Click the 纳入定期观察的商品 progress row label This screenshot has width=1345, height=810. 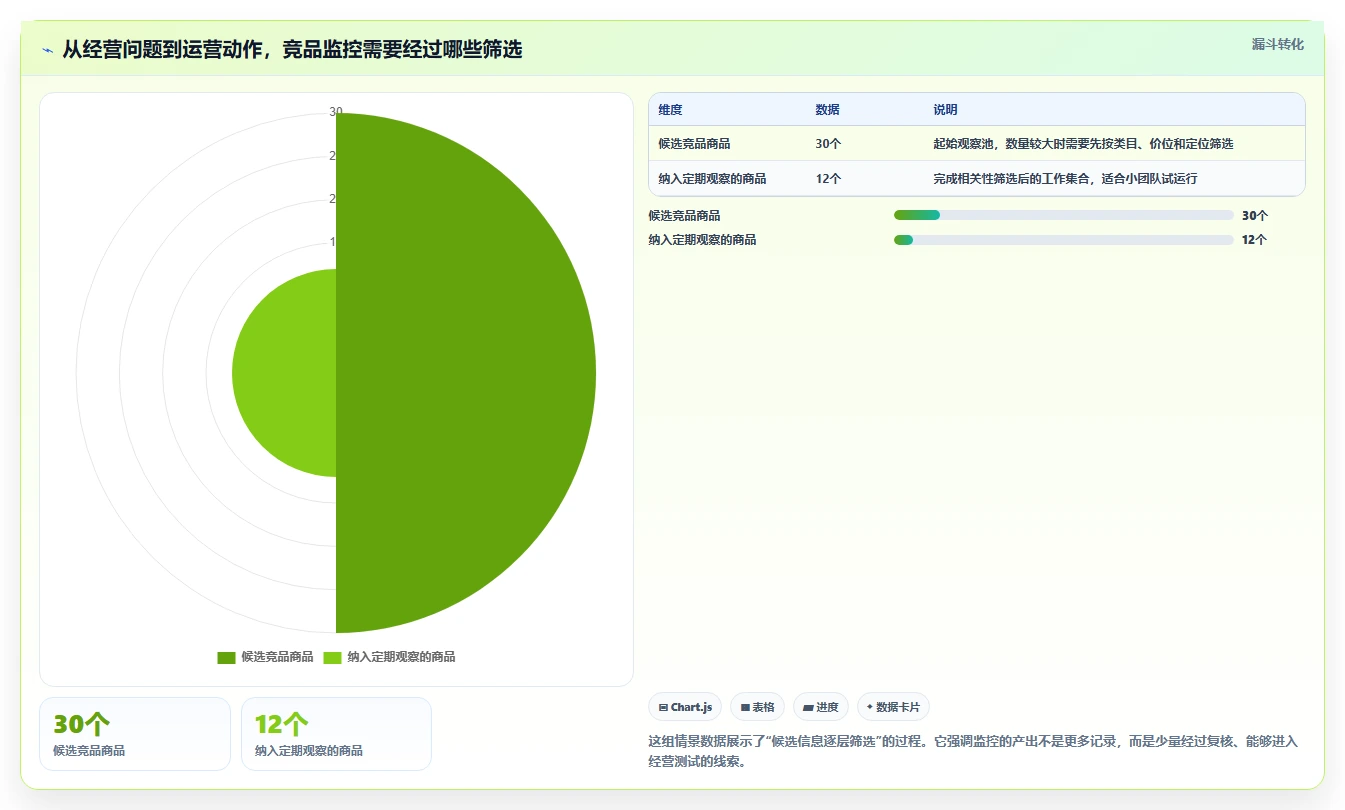[702, 240]
